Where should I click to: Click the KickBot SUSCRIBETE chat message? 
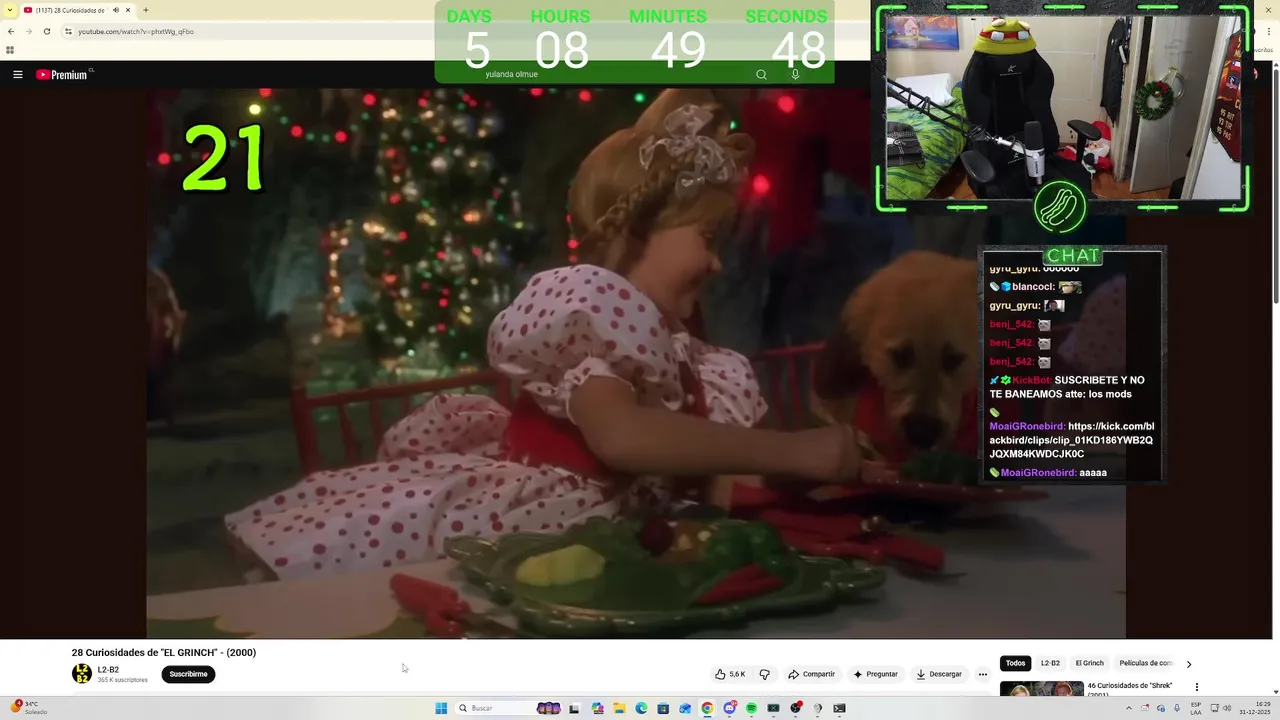tap(1067, 387)
